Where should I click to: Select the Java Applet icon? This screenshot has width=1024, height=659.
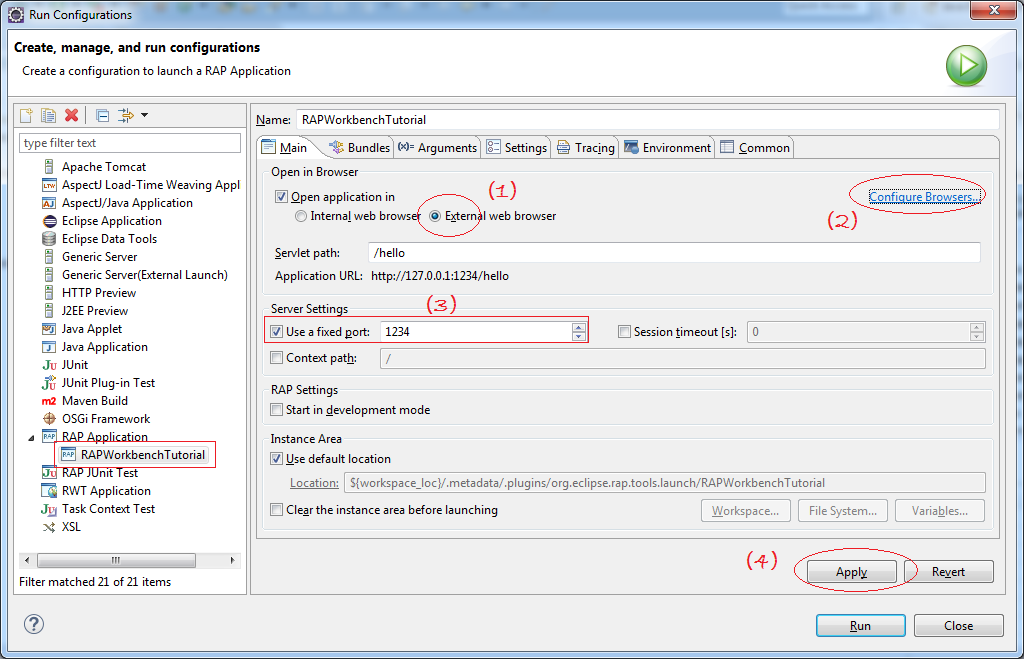(x=49, y=329)
